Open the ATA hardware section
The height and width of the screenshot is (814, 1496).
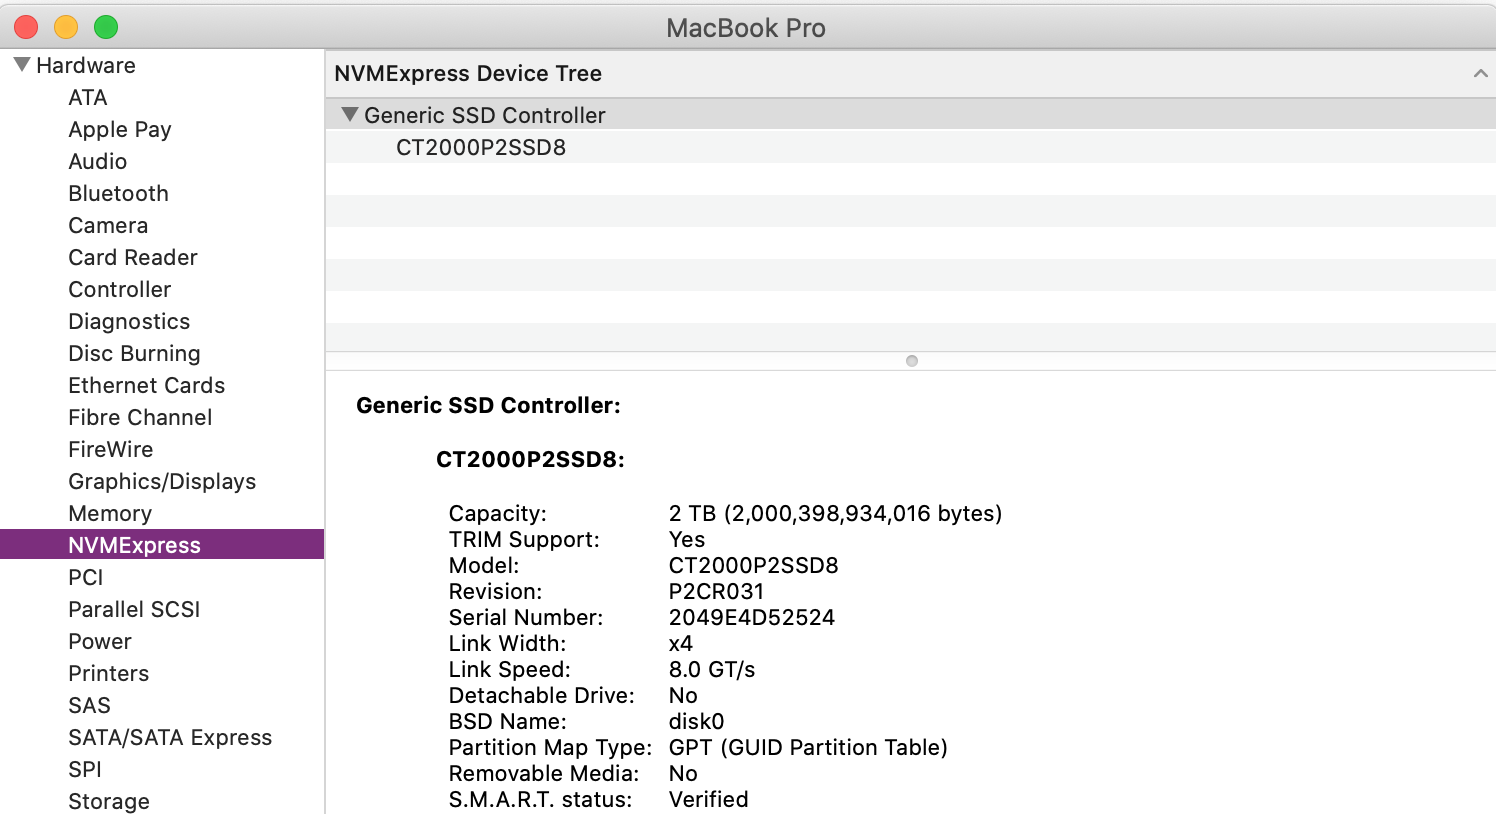(x=87, y=97)
